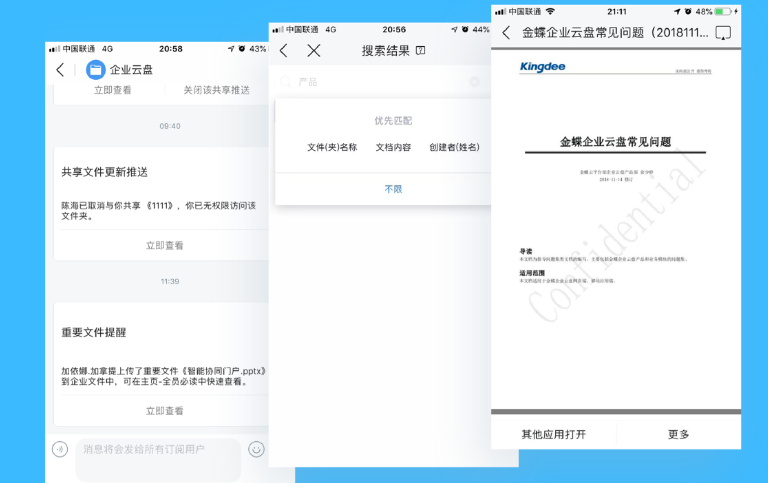768x483 pixels.
Task: Open the 重要文件提醒 card title
Action: [x=94, y=333]
